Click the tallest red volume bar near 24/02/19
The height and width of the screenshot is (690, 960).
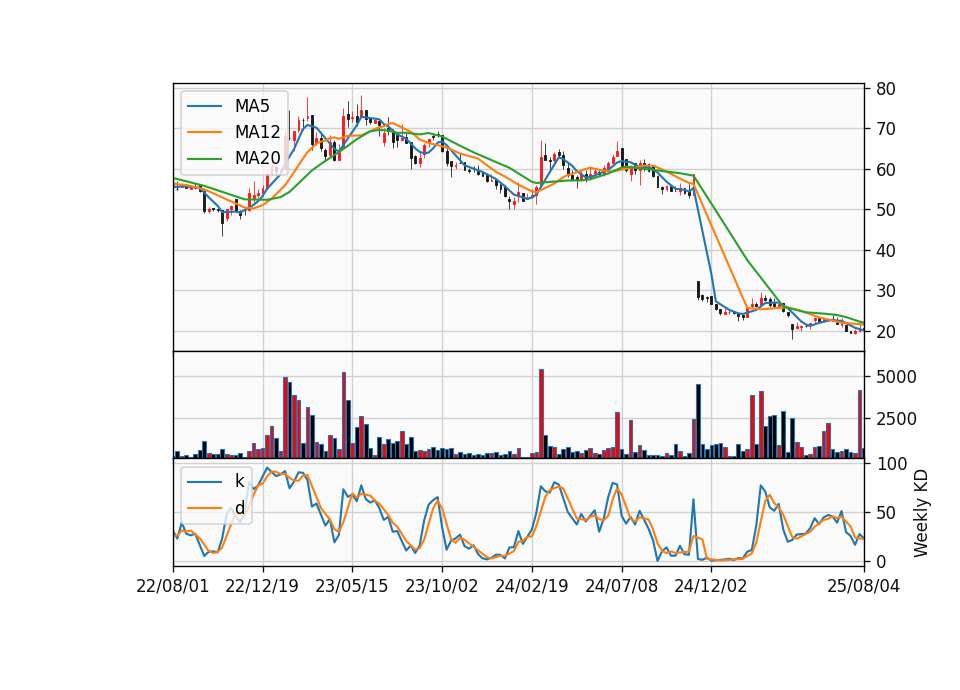pos(541,414)
